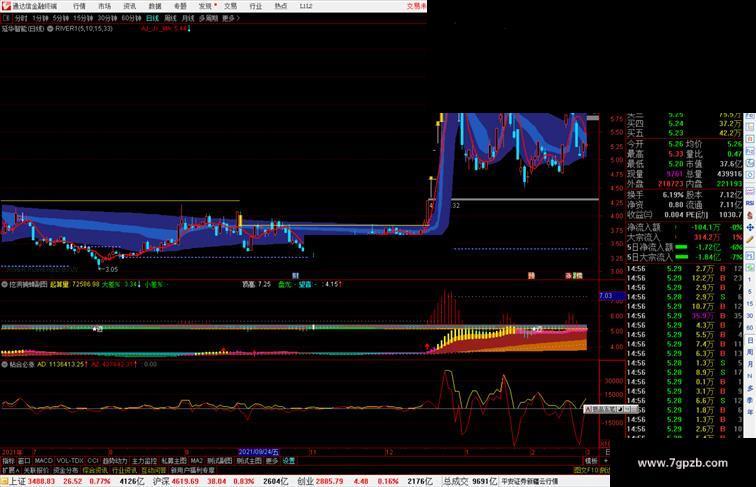Viewport: 756px width, 487px height.
Task: Open the 行业 menu in top bar
Action: point(256,6)
